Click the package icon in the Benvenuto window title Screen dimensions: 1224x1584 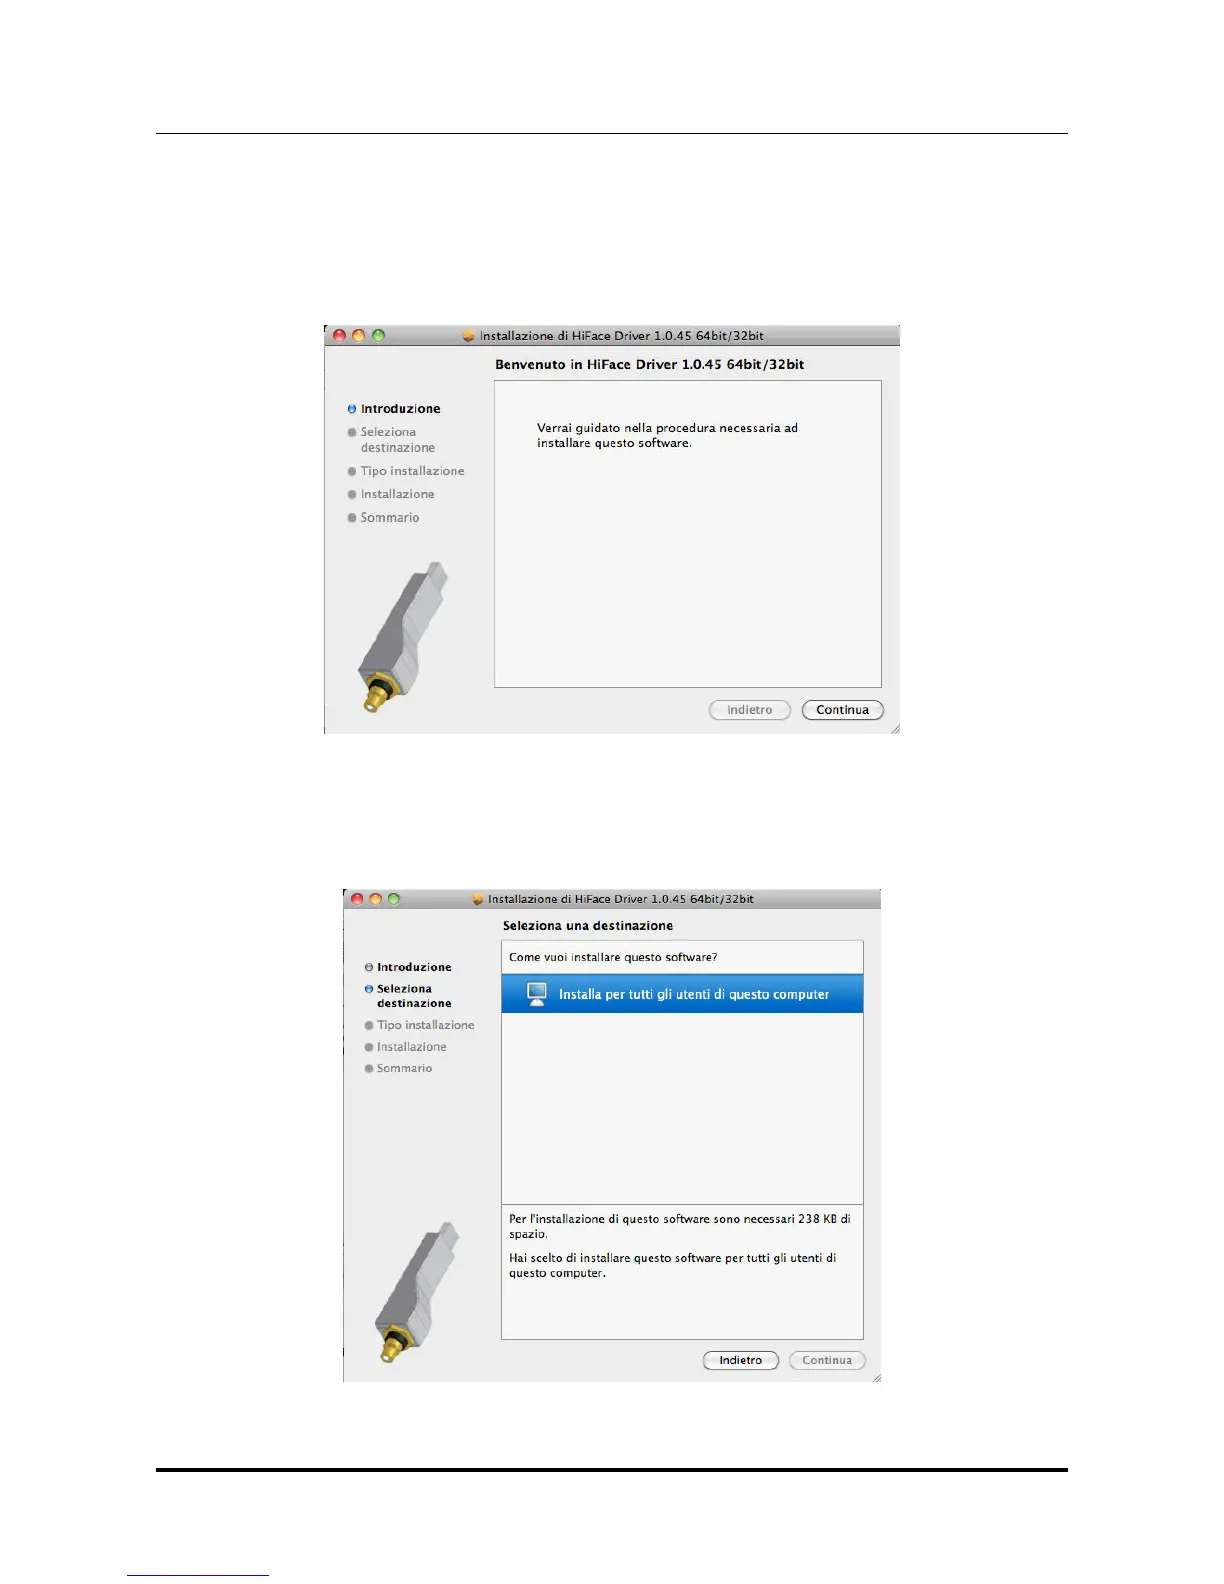[468, 336]
